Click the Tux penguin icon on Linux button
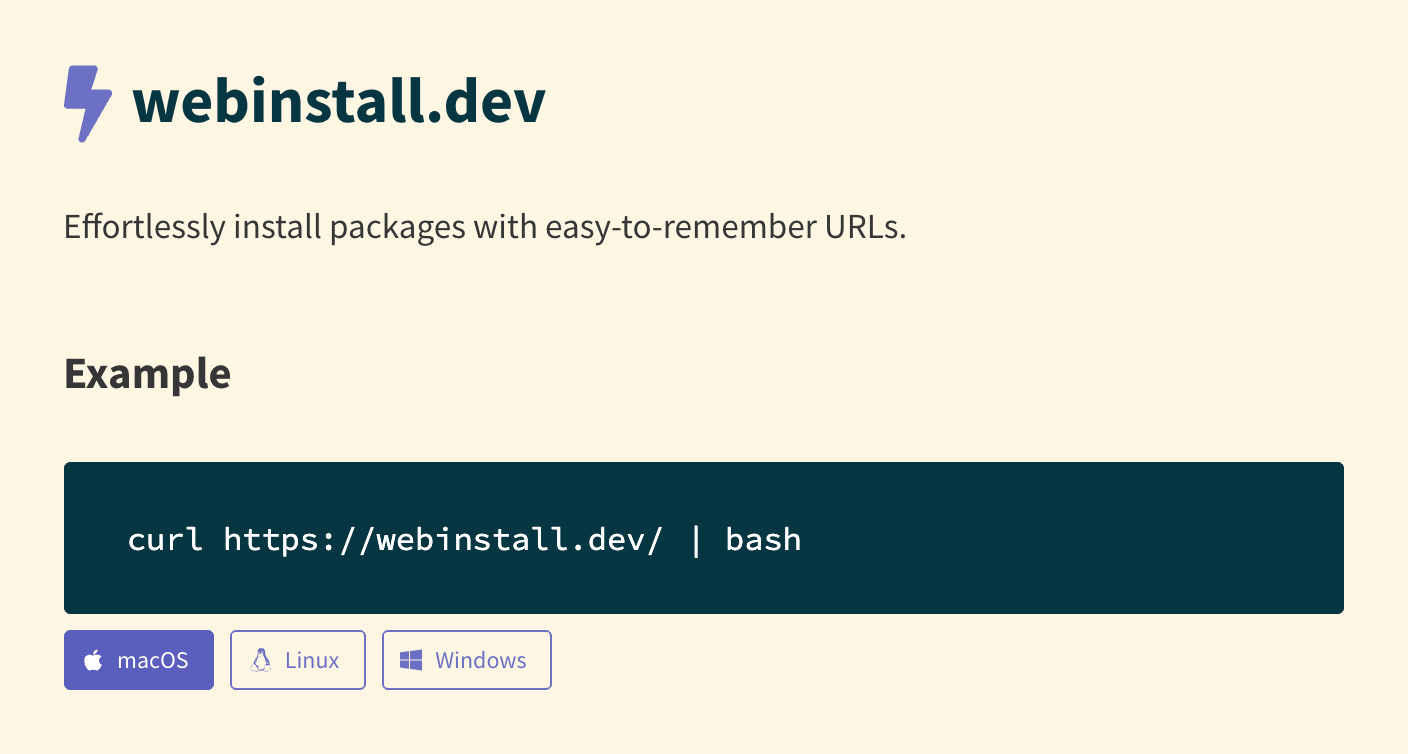Screen dimensions: 1408x754 (262, 659)
